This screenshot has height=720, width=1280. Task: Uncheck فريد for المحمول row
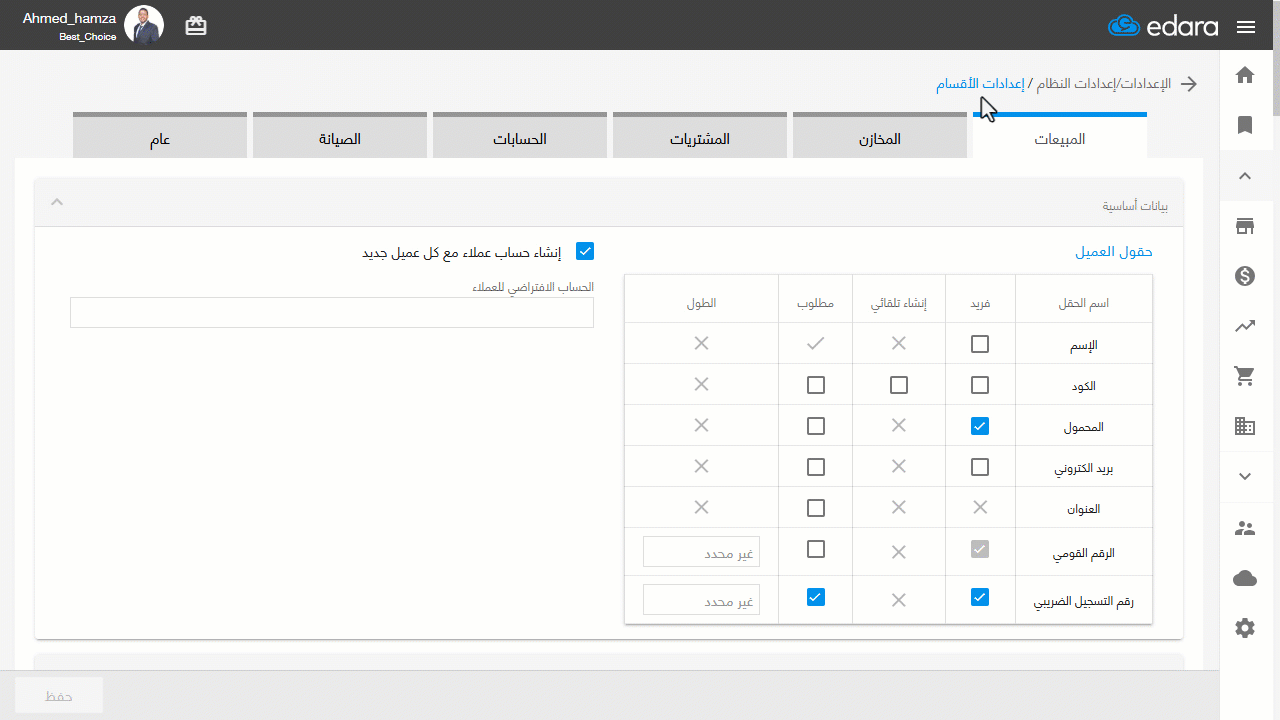(980, 426)
